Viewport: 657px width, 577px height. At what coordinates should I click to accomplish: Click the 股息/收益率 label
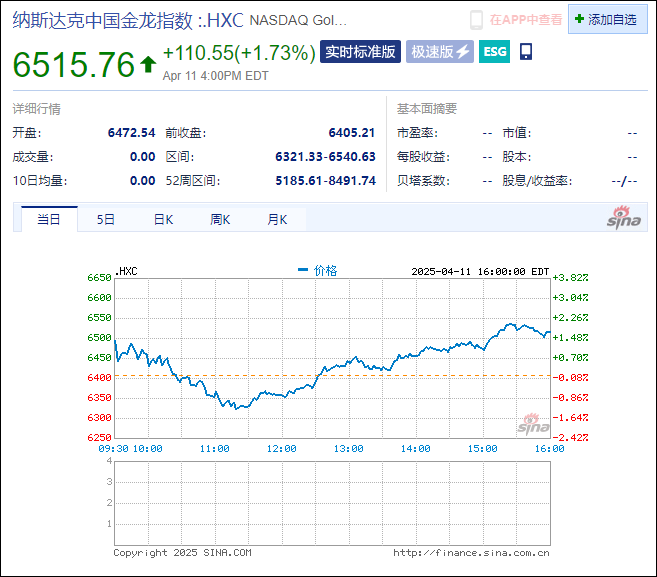point(537,181)
